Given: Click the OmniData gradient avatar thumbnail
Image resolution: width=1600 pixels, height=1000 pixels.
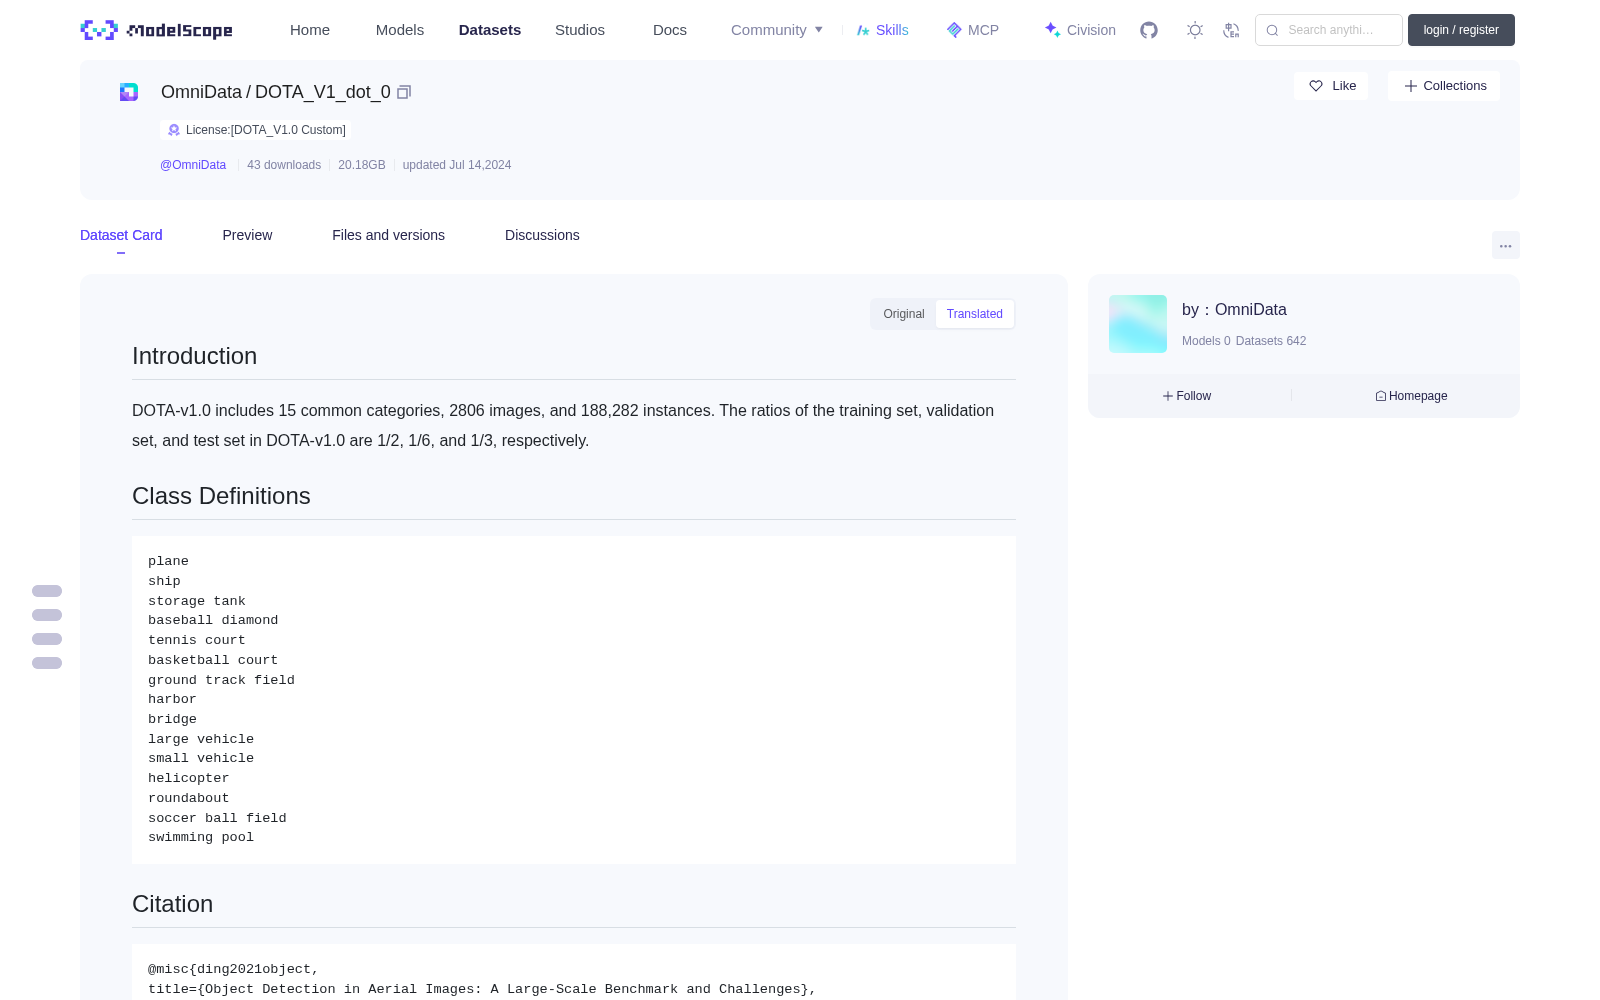Looking at the screenshot, I should point(1138,324).
